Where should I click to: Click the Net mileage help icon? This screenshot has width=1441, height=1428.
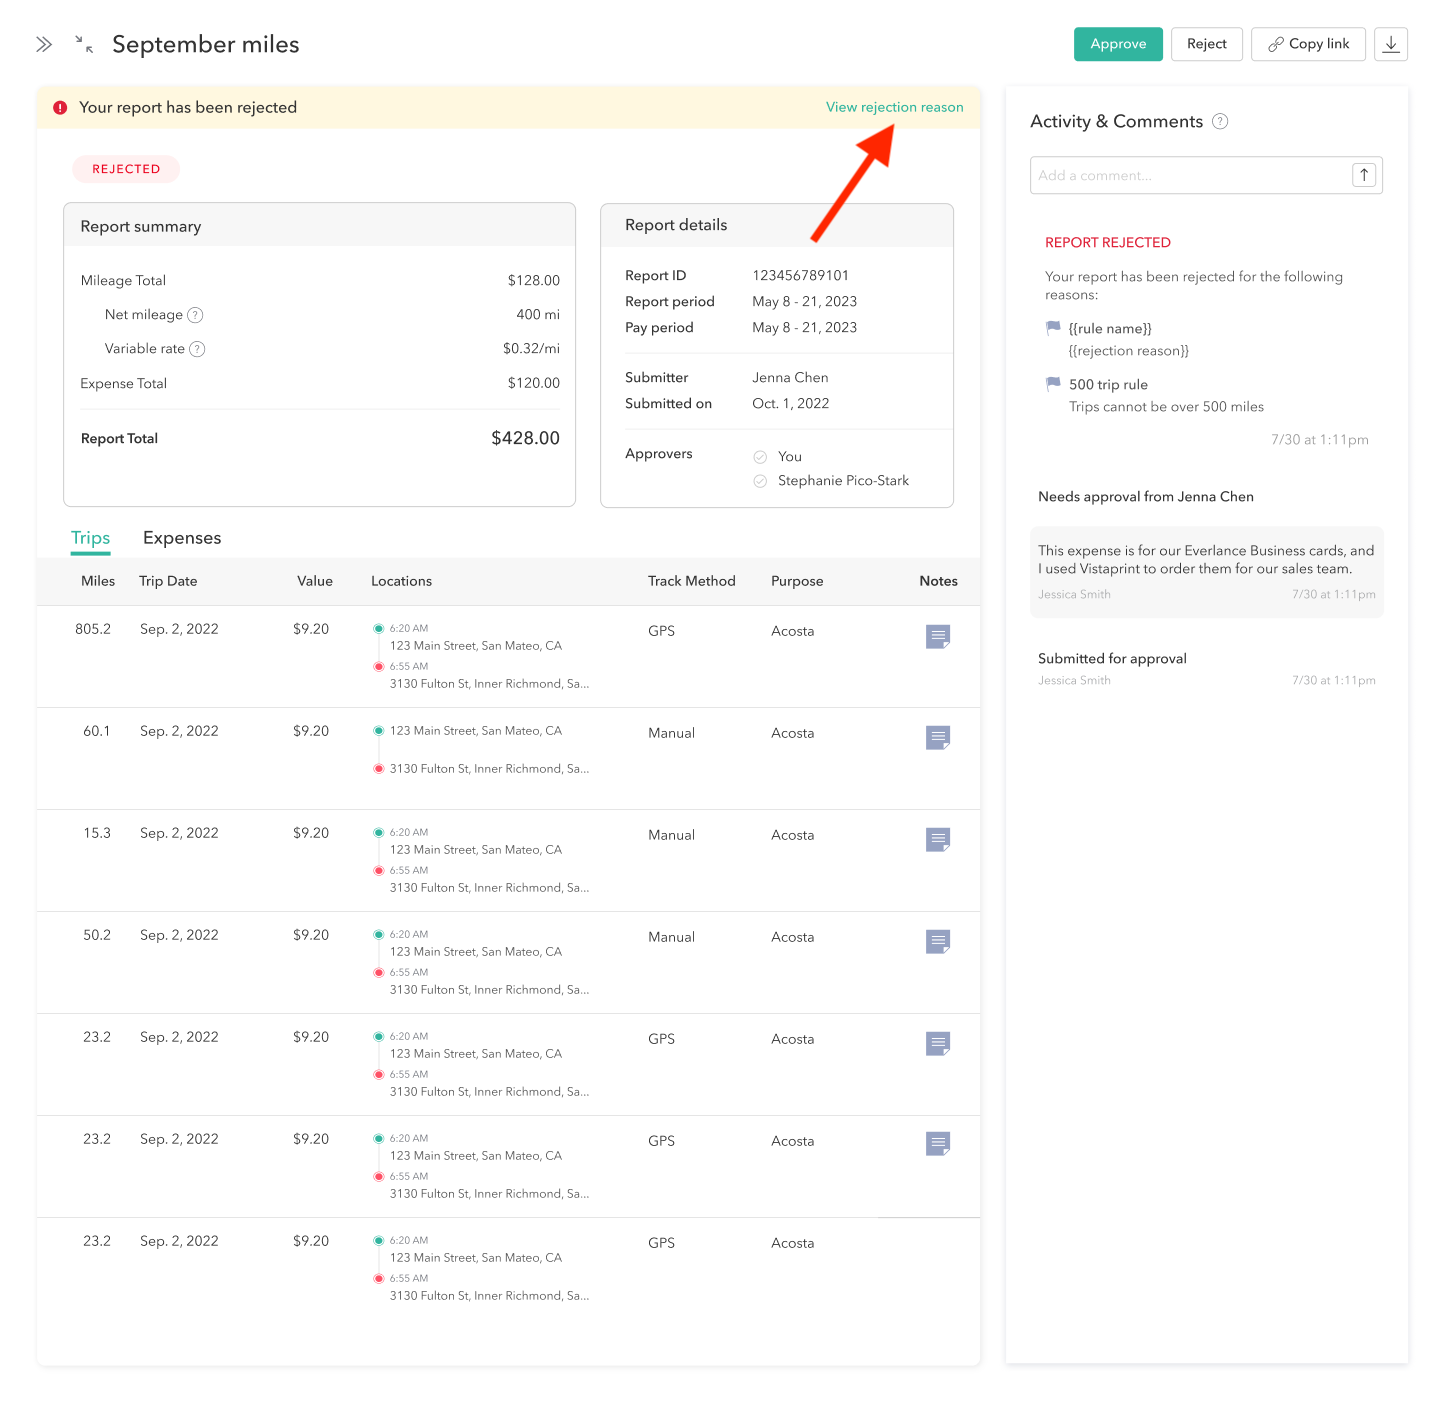pyautogui.click(x=196, y=315)
